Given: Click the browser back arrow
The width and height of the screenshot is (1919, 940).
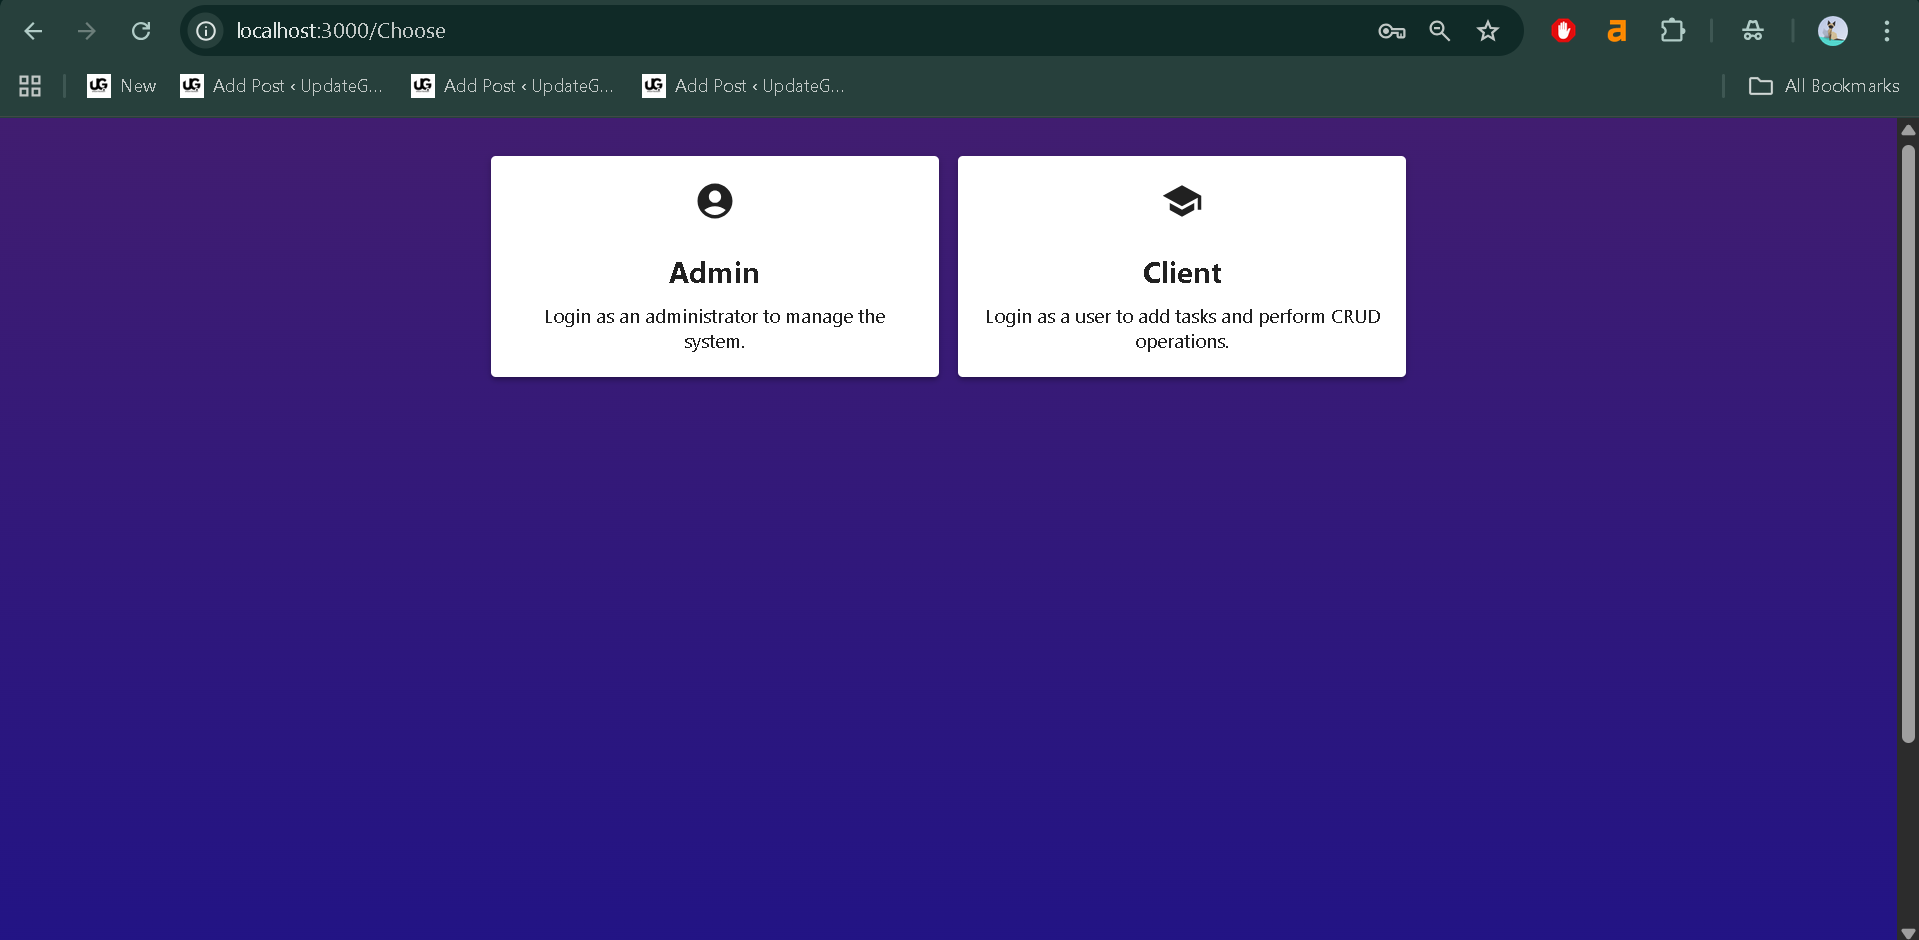Looking at the screenshot, I should pyautogui.click(x=33, y=31).
